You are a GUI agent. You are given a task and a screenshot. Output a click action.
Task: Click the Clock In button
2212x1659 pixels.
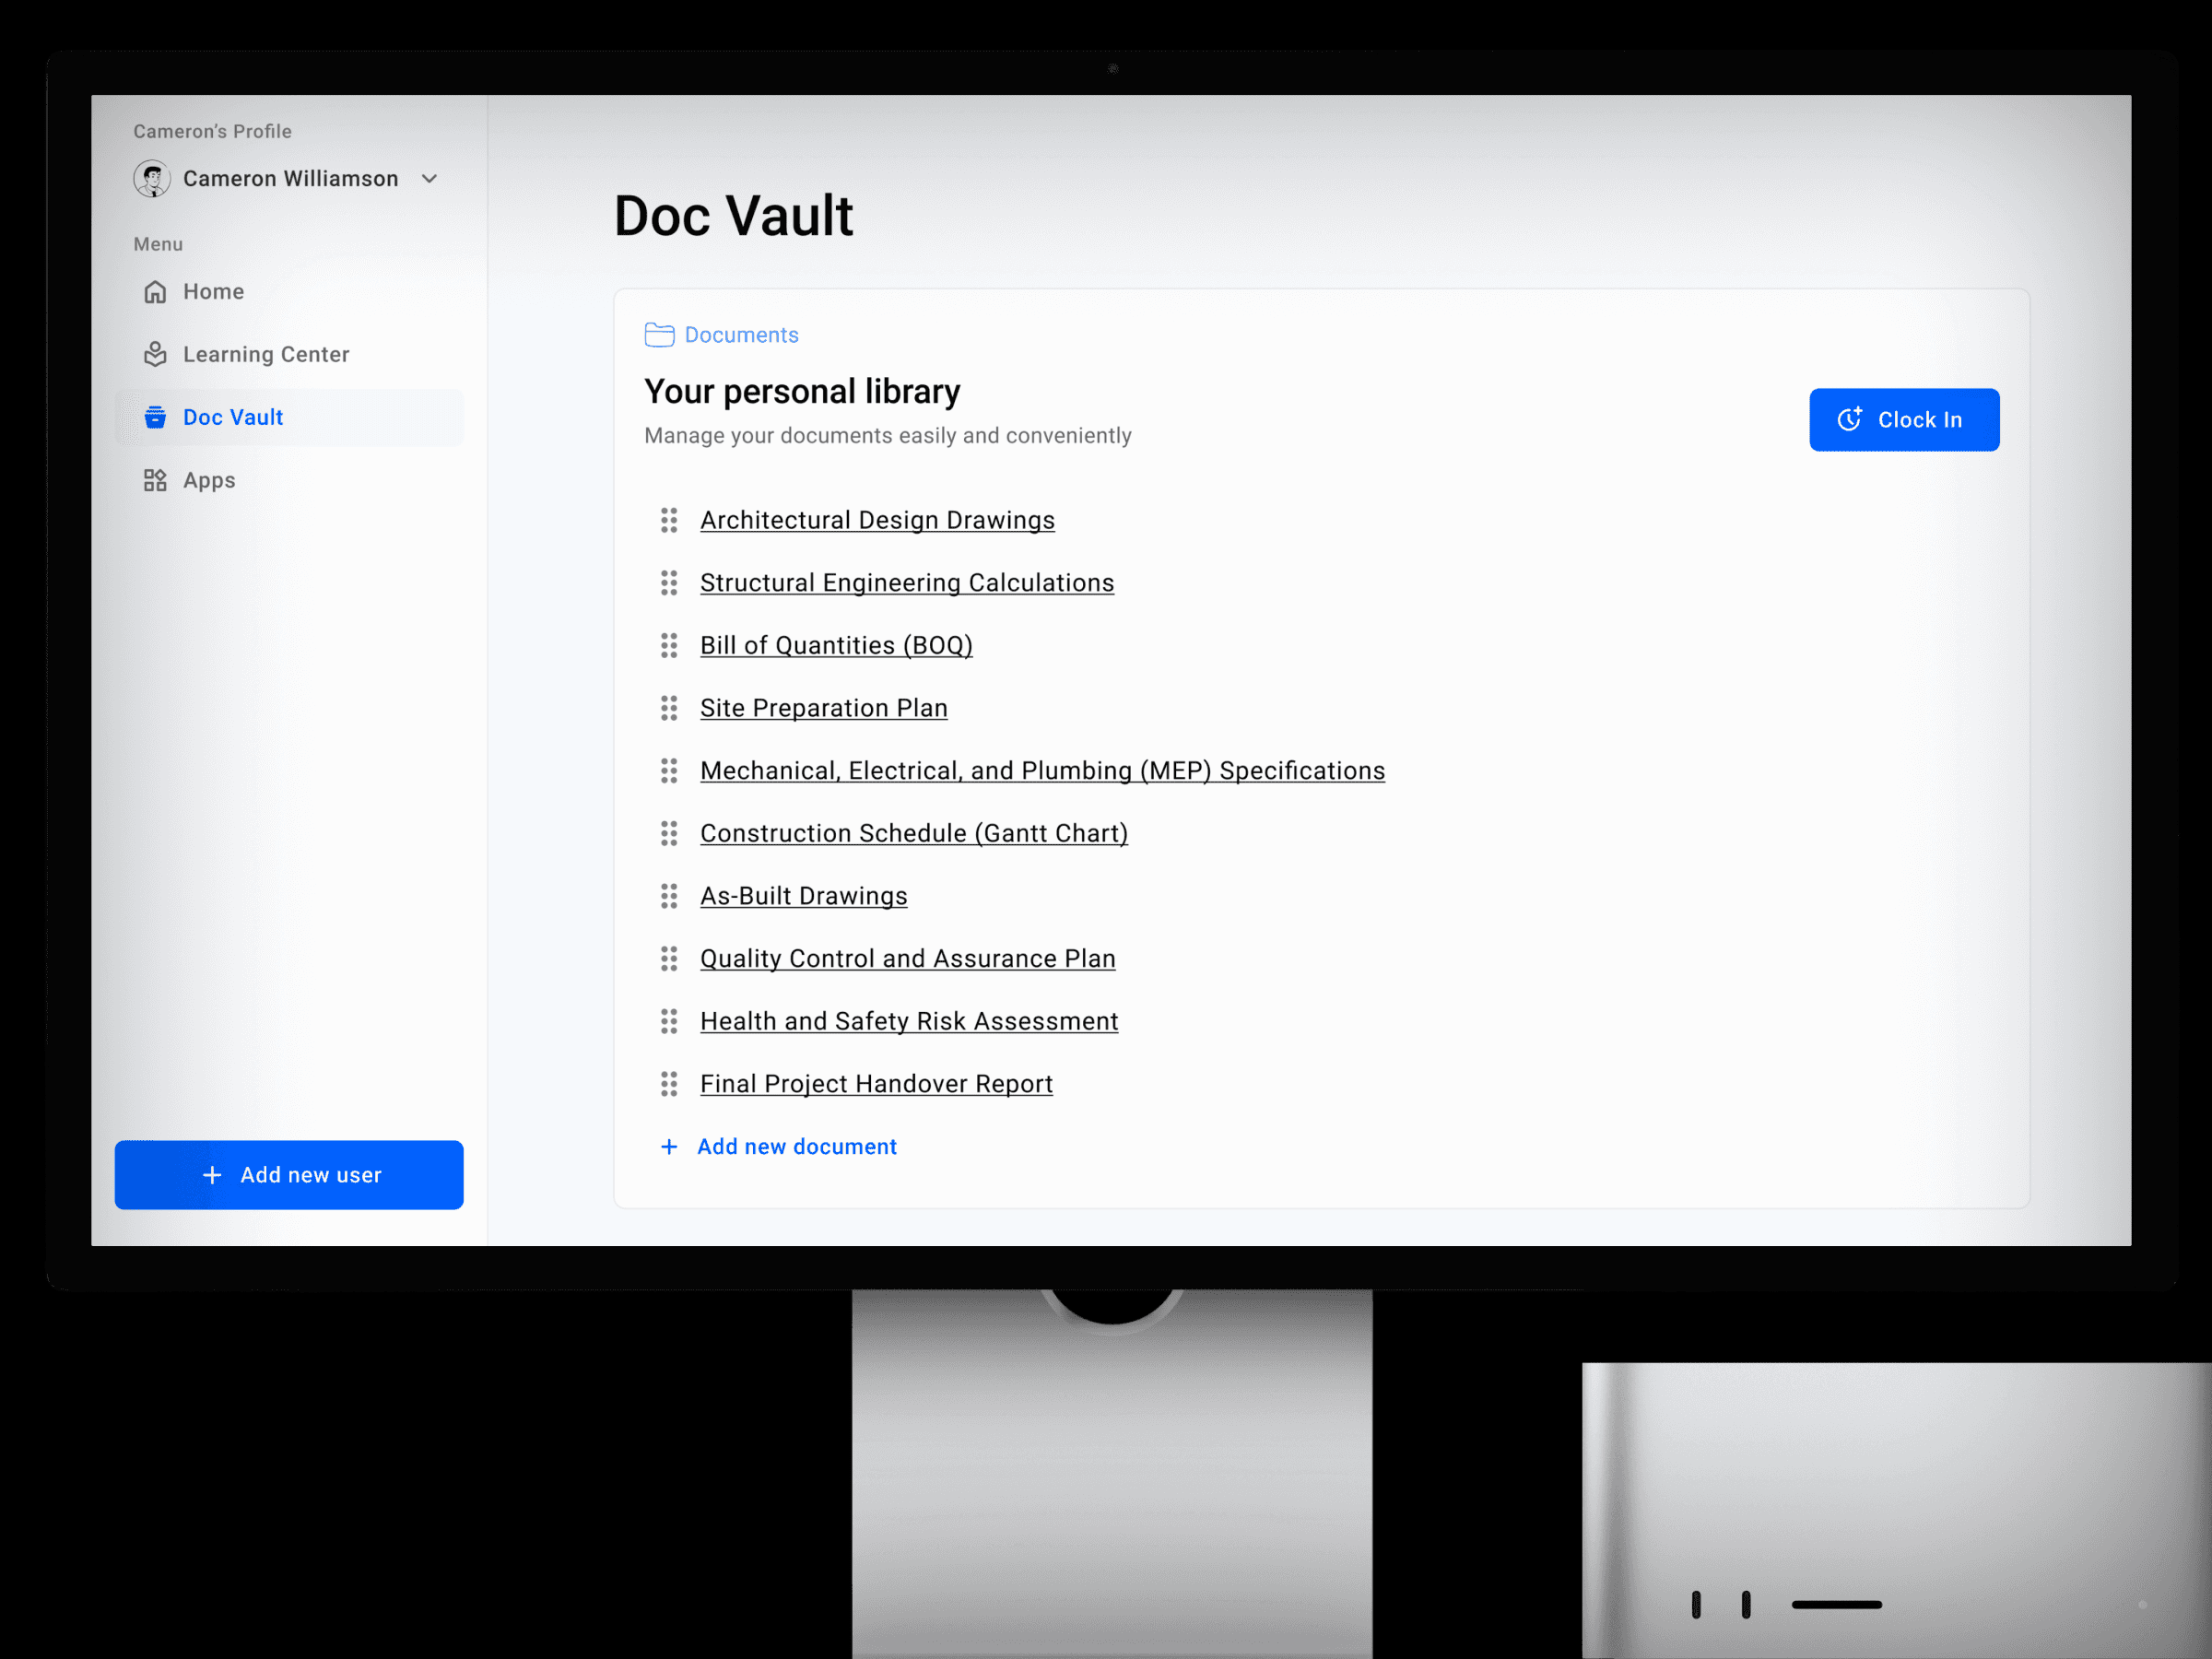click(x=1903, y=420)
